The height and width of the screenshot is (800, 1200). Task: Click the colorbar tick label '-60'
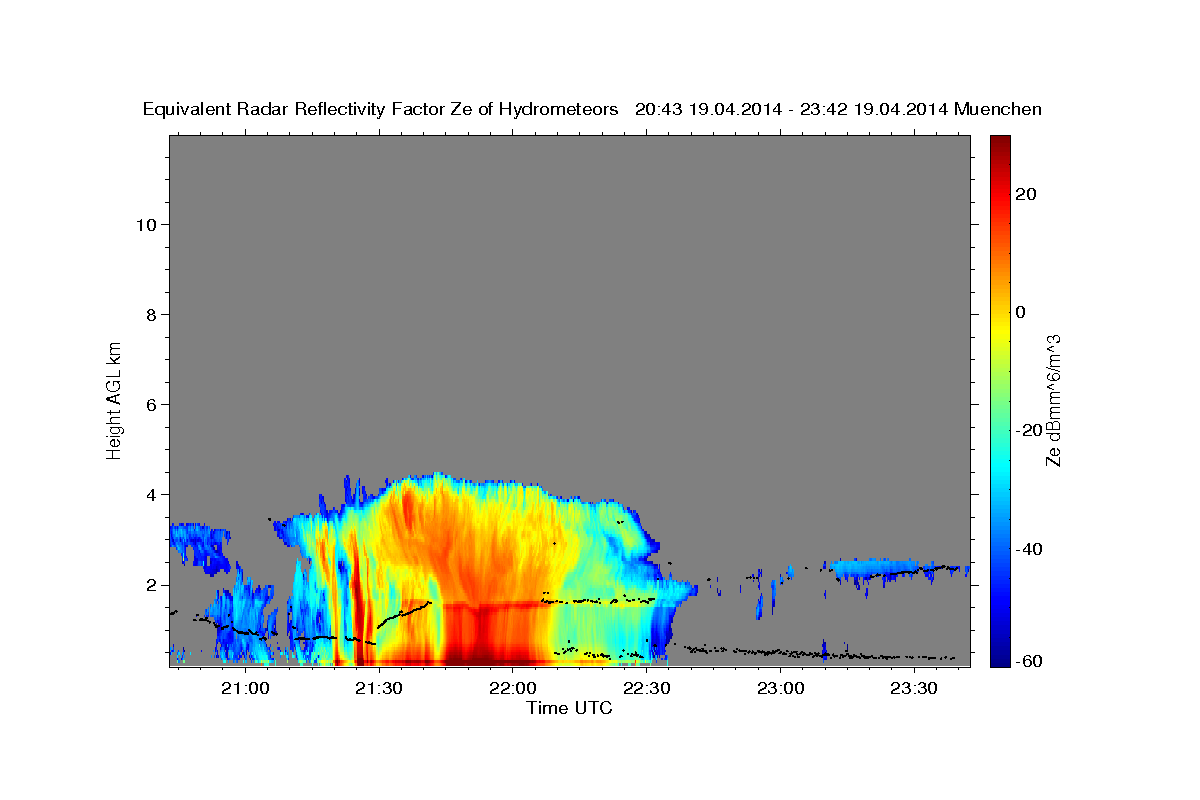[1028, 661]
